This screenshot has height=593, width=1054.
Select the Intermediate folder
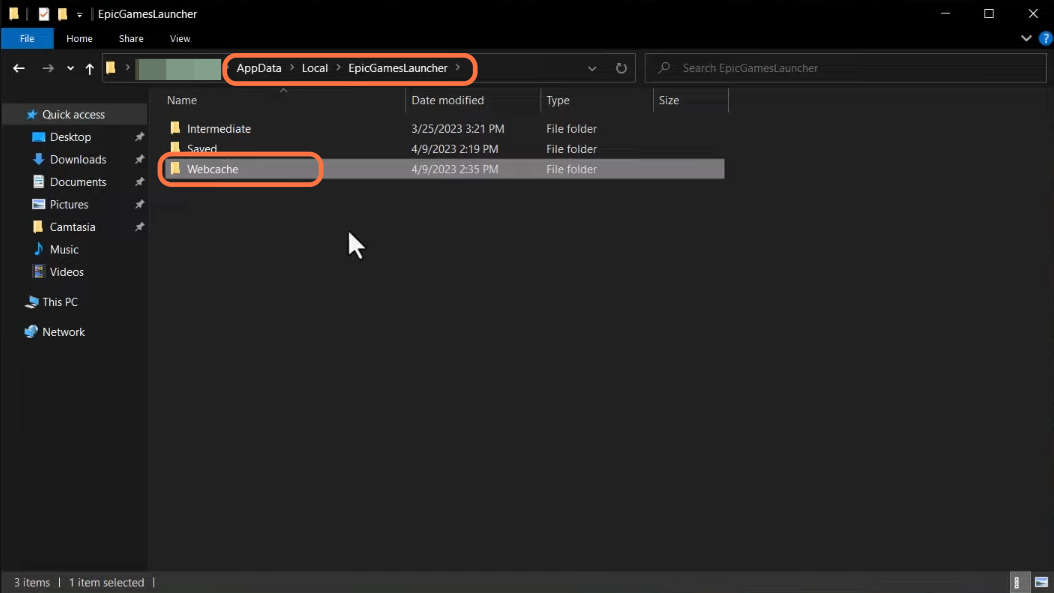218,128
